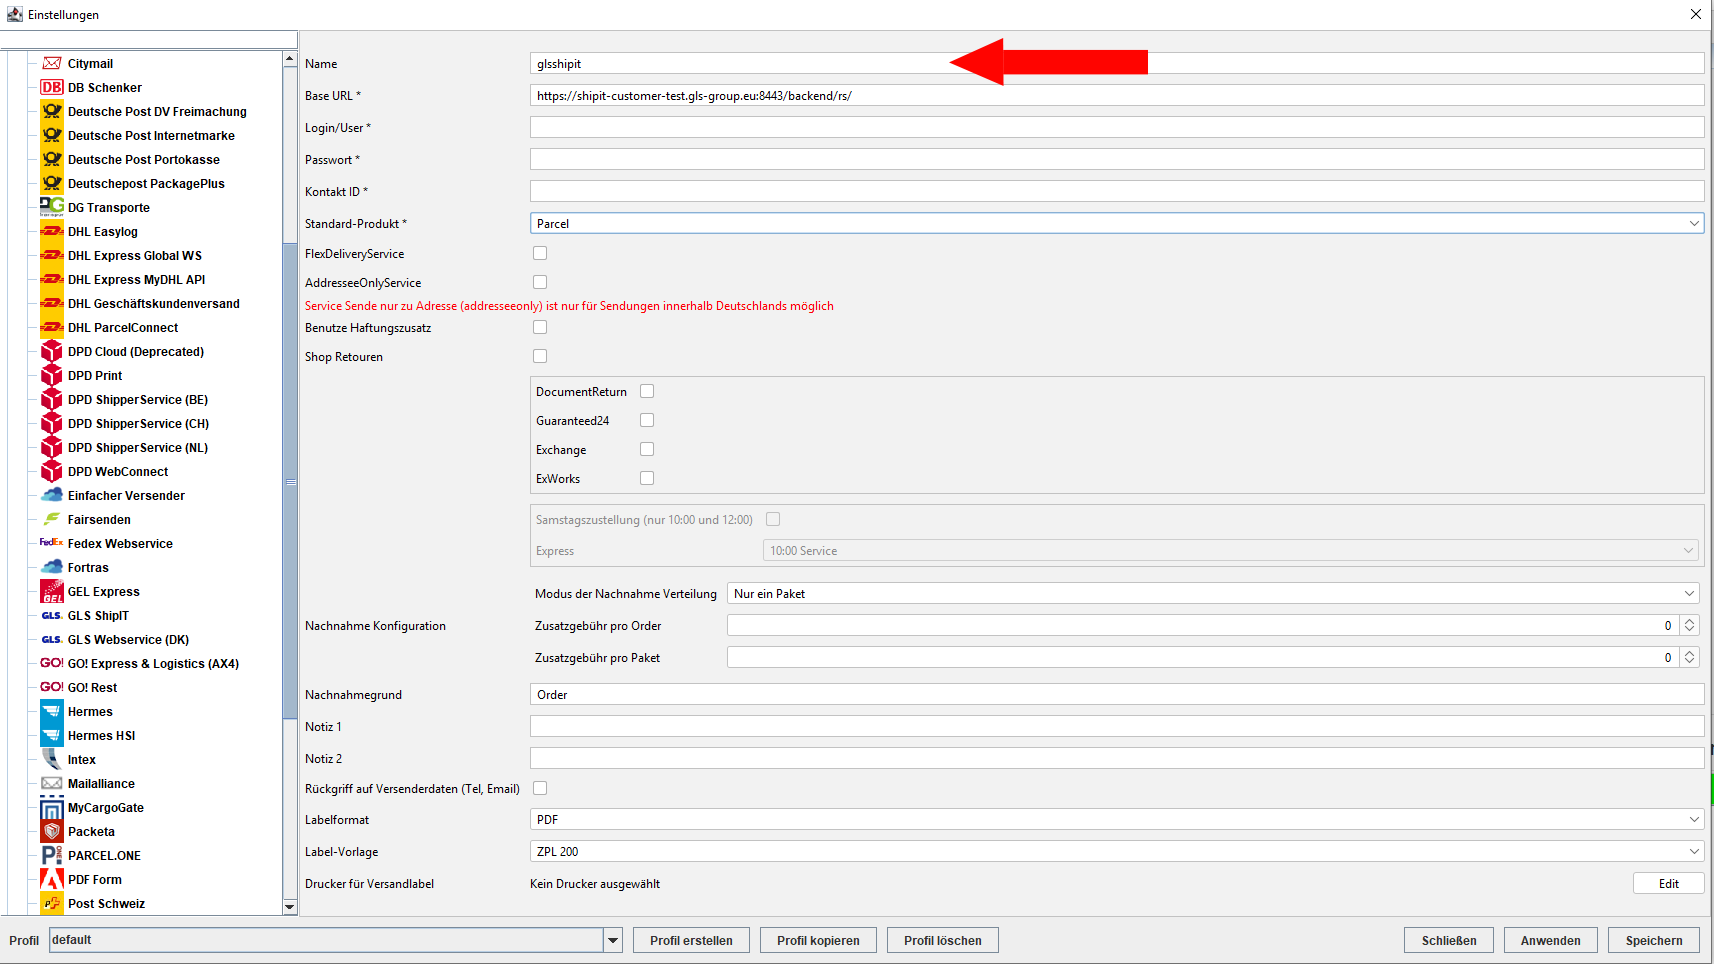Viewport: 1715px width, 964px height.
Task: Enable the FlexDeliveryService checkbox
Action: tap(540, 253)
